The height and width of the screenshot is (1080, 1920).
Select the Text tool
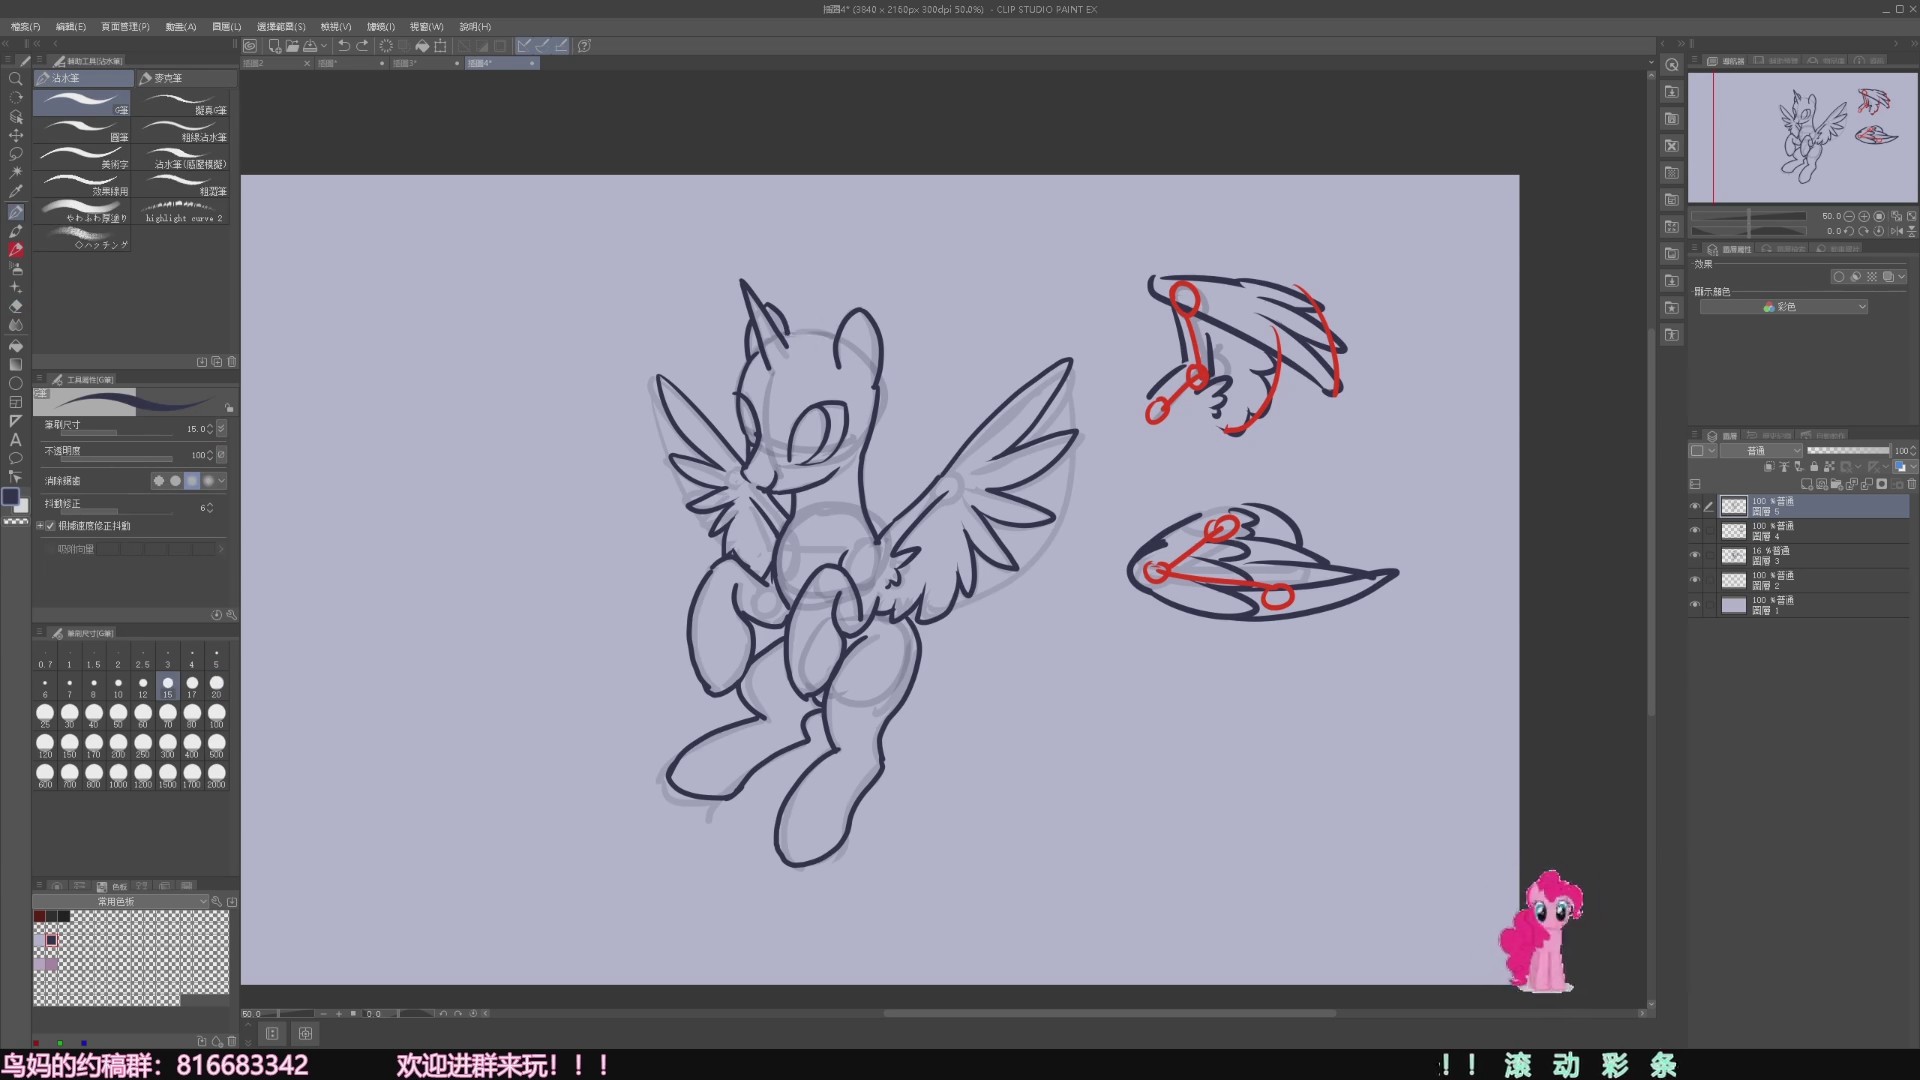pyautogui.click(x=16, y=440)
